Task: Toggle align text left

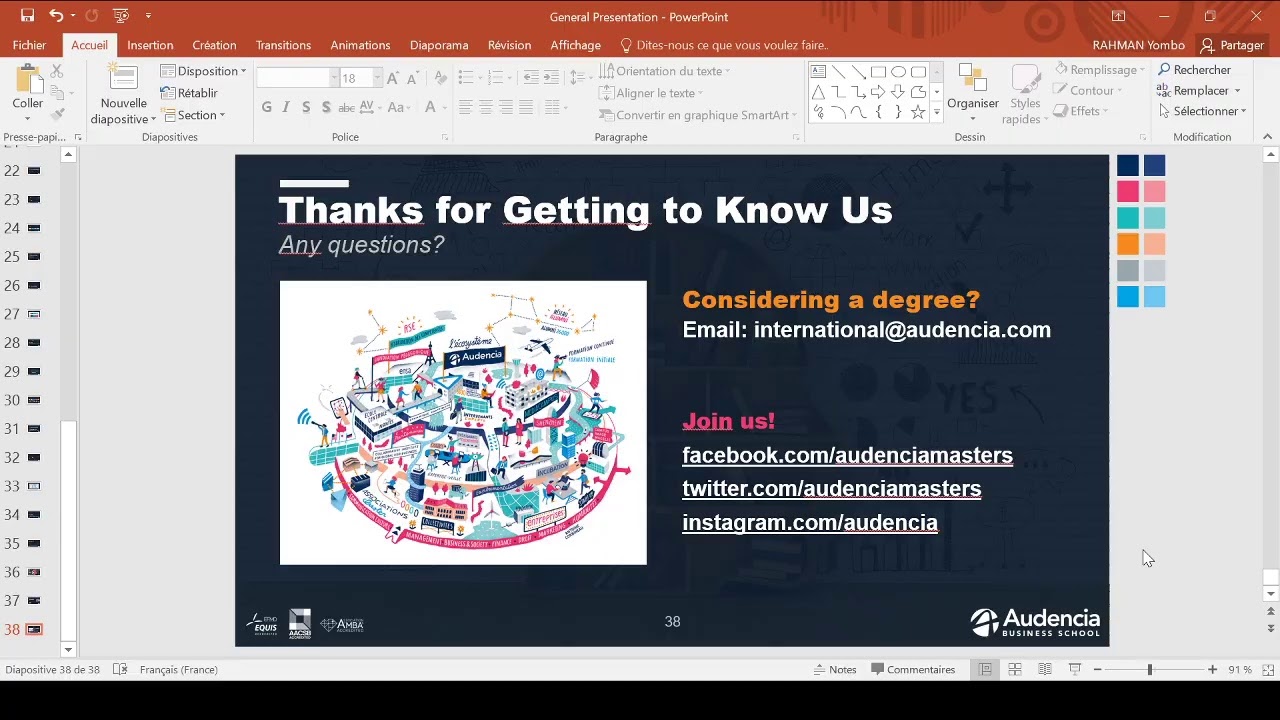Action: (465, 108)
